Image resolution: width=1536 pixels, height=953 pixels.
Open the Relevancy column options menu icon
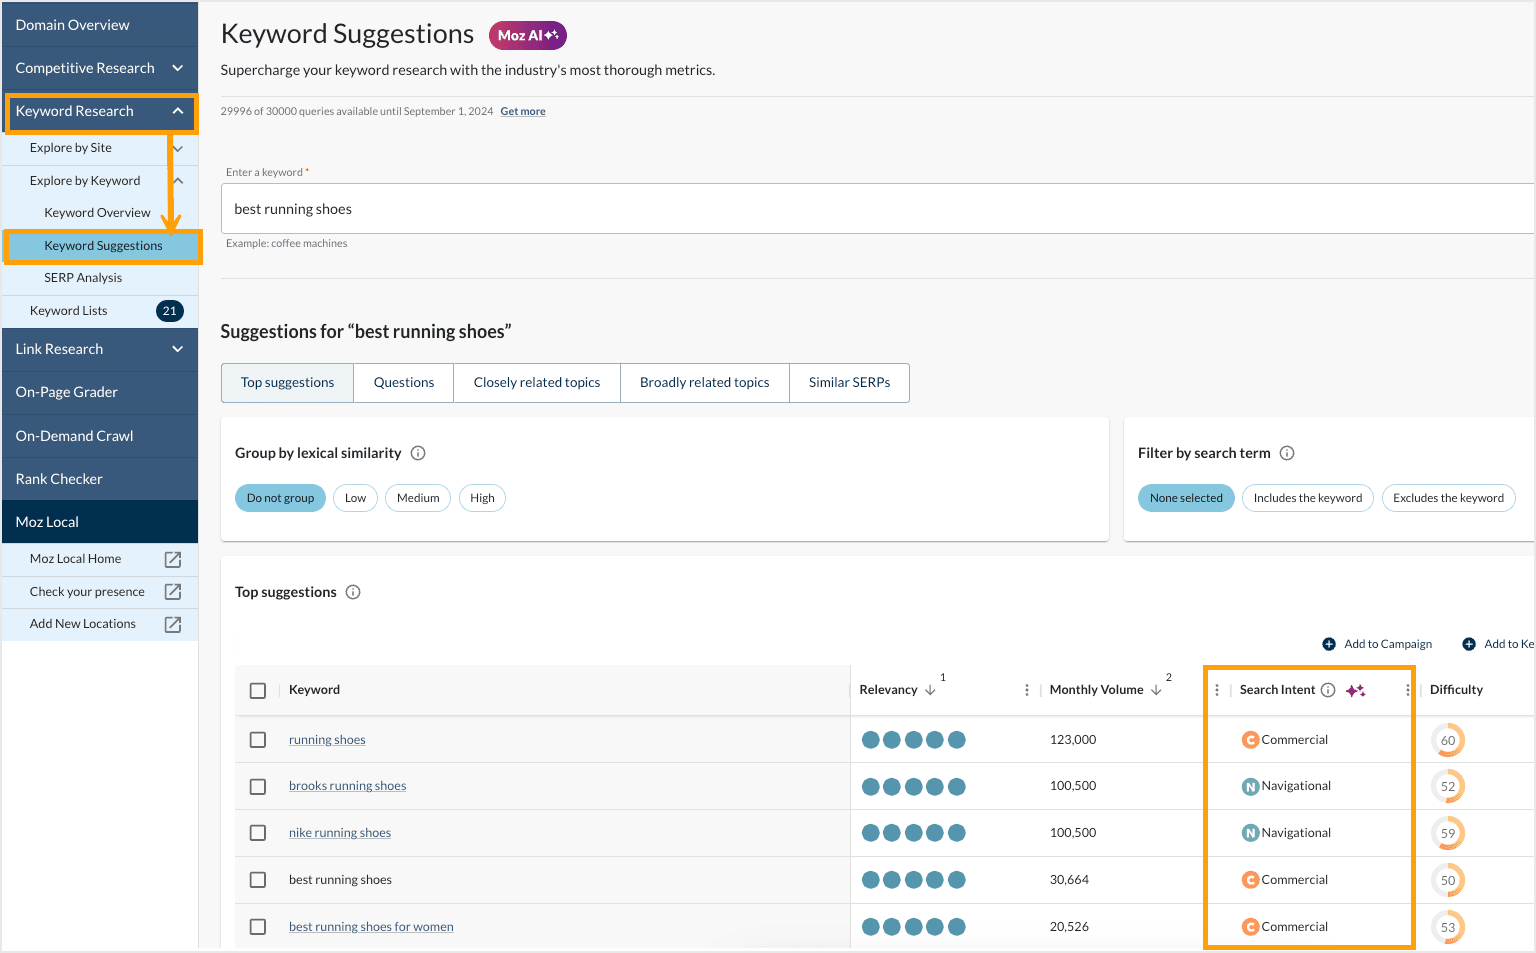[x=1027, y=690]
